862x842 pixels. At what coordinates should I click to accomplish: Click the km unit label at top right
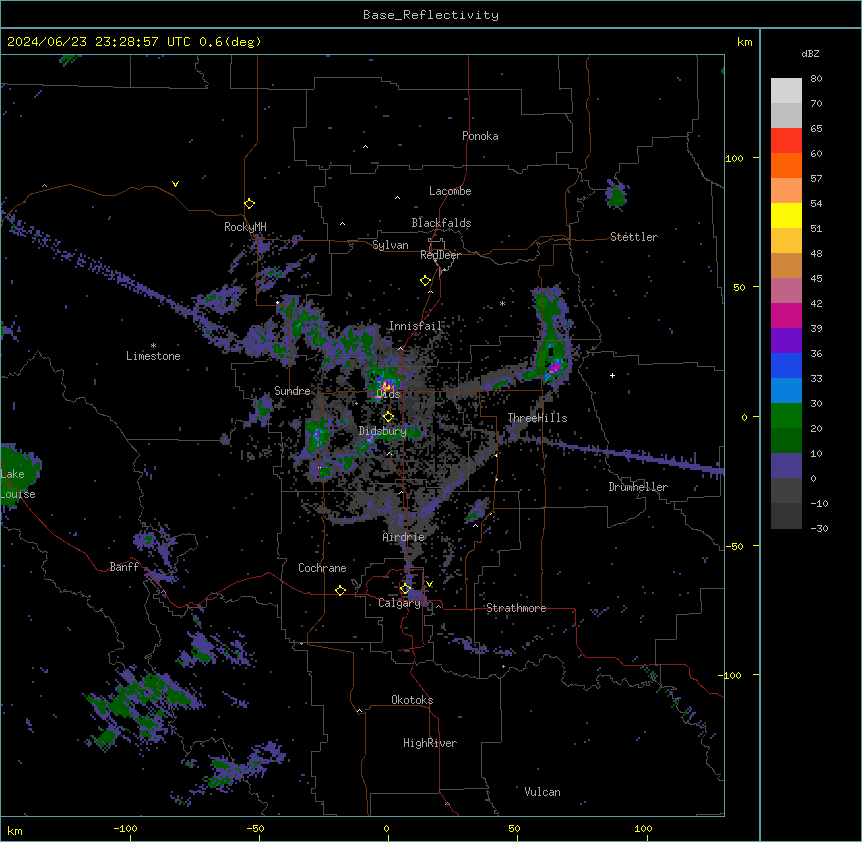pos(744,42)
